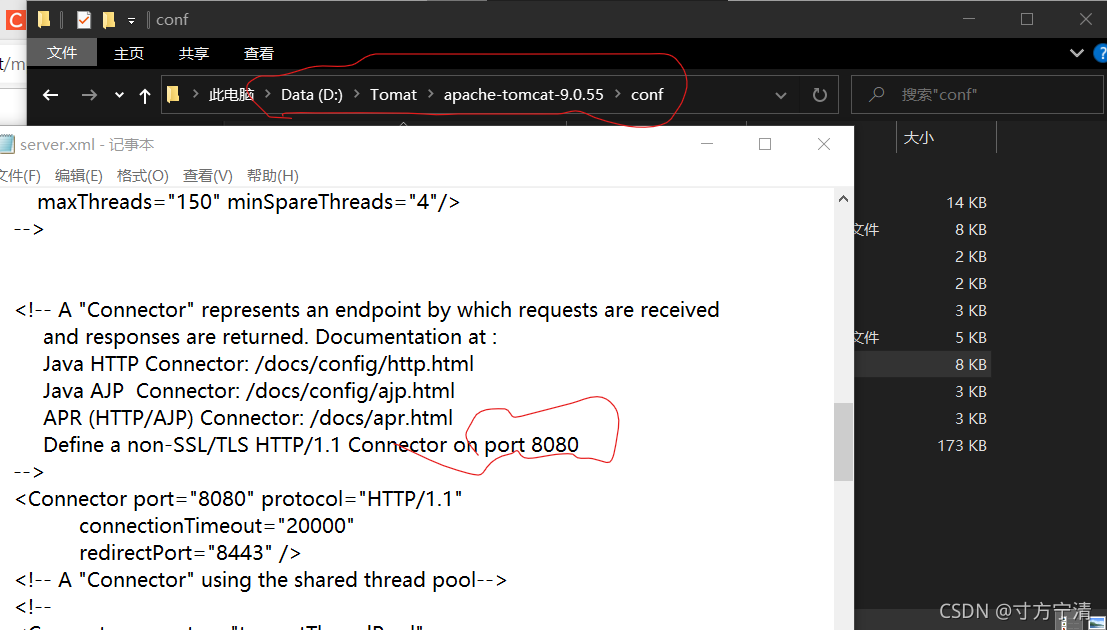Image resolution: width=1107 pixels, height=630 pixels.
Task: Click 此电脑 in the address breadcrumb
Action: (x=232, y=95)
